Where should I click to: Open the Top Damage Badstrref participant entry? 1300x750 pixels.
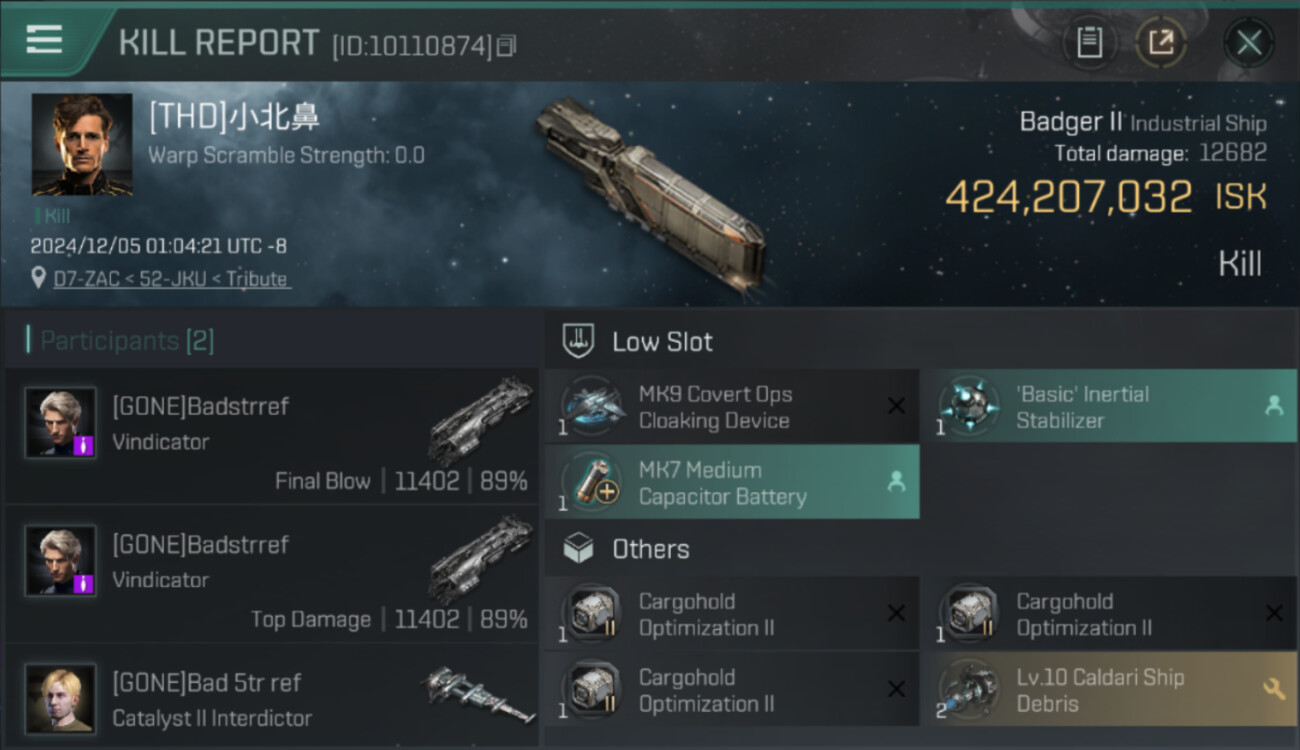[272, 575]
